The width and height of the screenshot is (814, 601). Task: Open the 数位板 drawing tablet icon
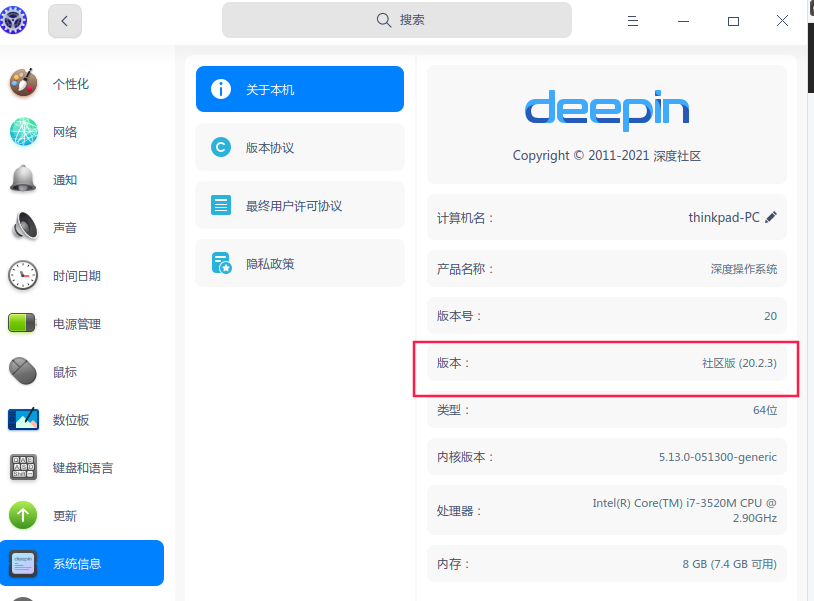point(23,419)
